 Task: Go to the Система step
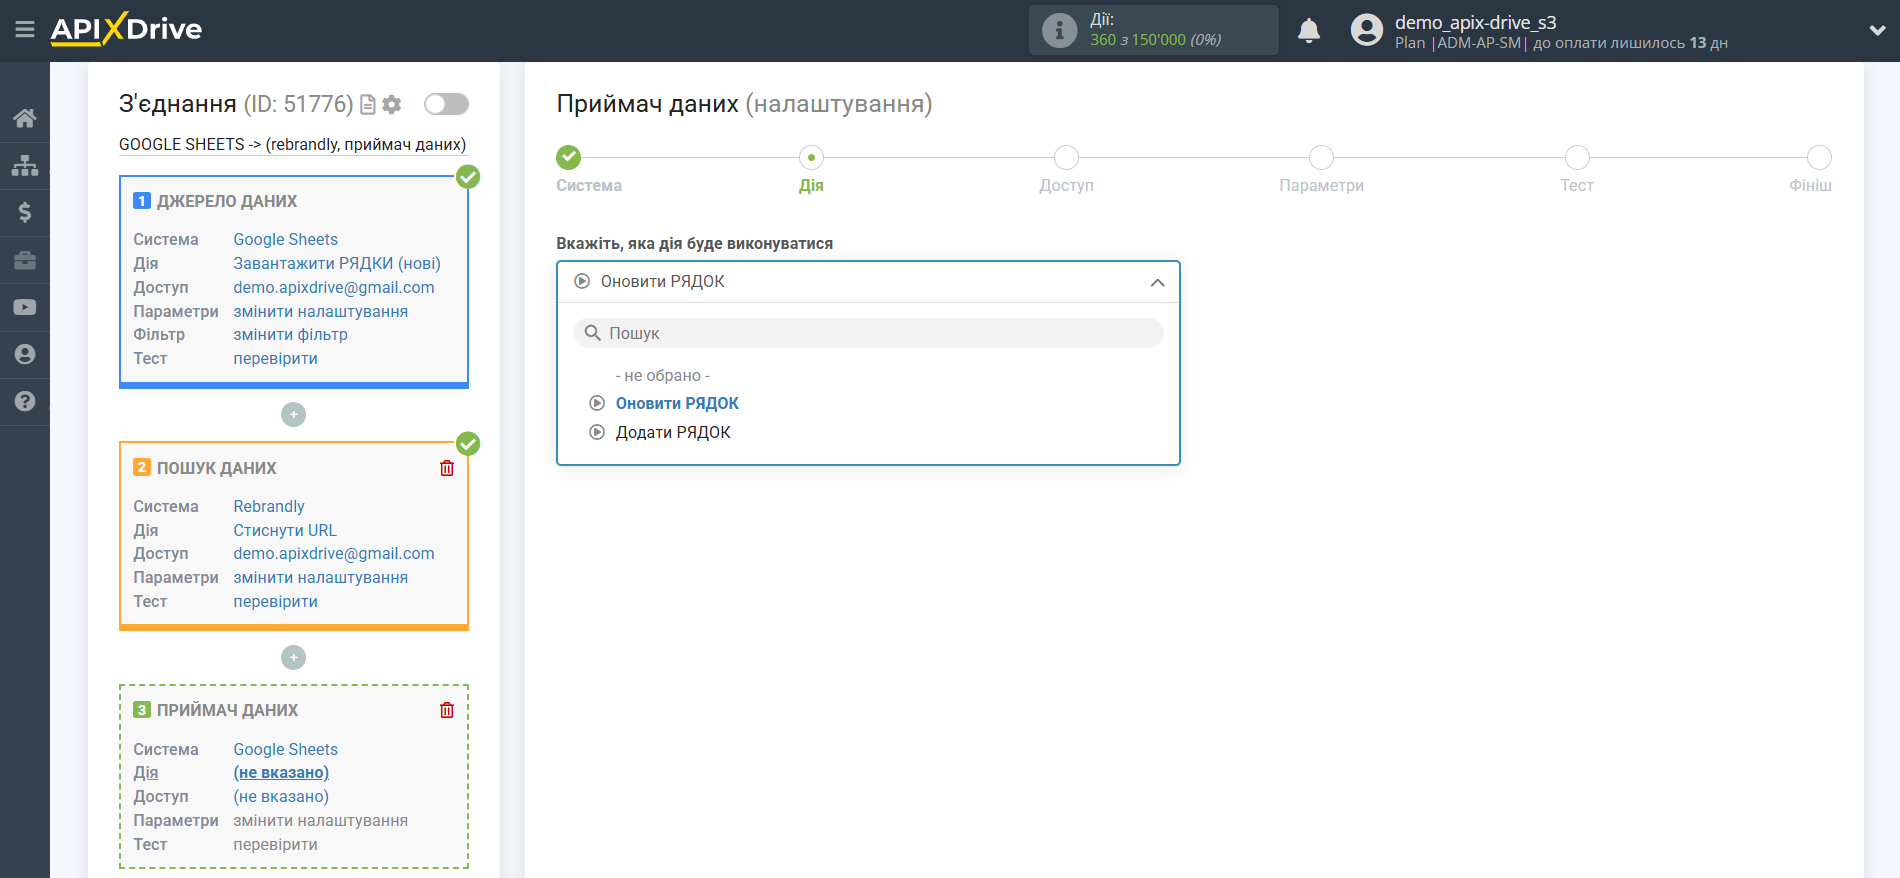point(569,157)
